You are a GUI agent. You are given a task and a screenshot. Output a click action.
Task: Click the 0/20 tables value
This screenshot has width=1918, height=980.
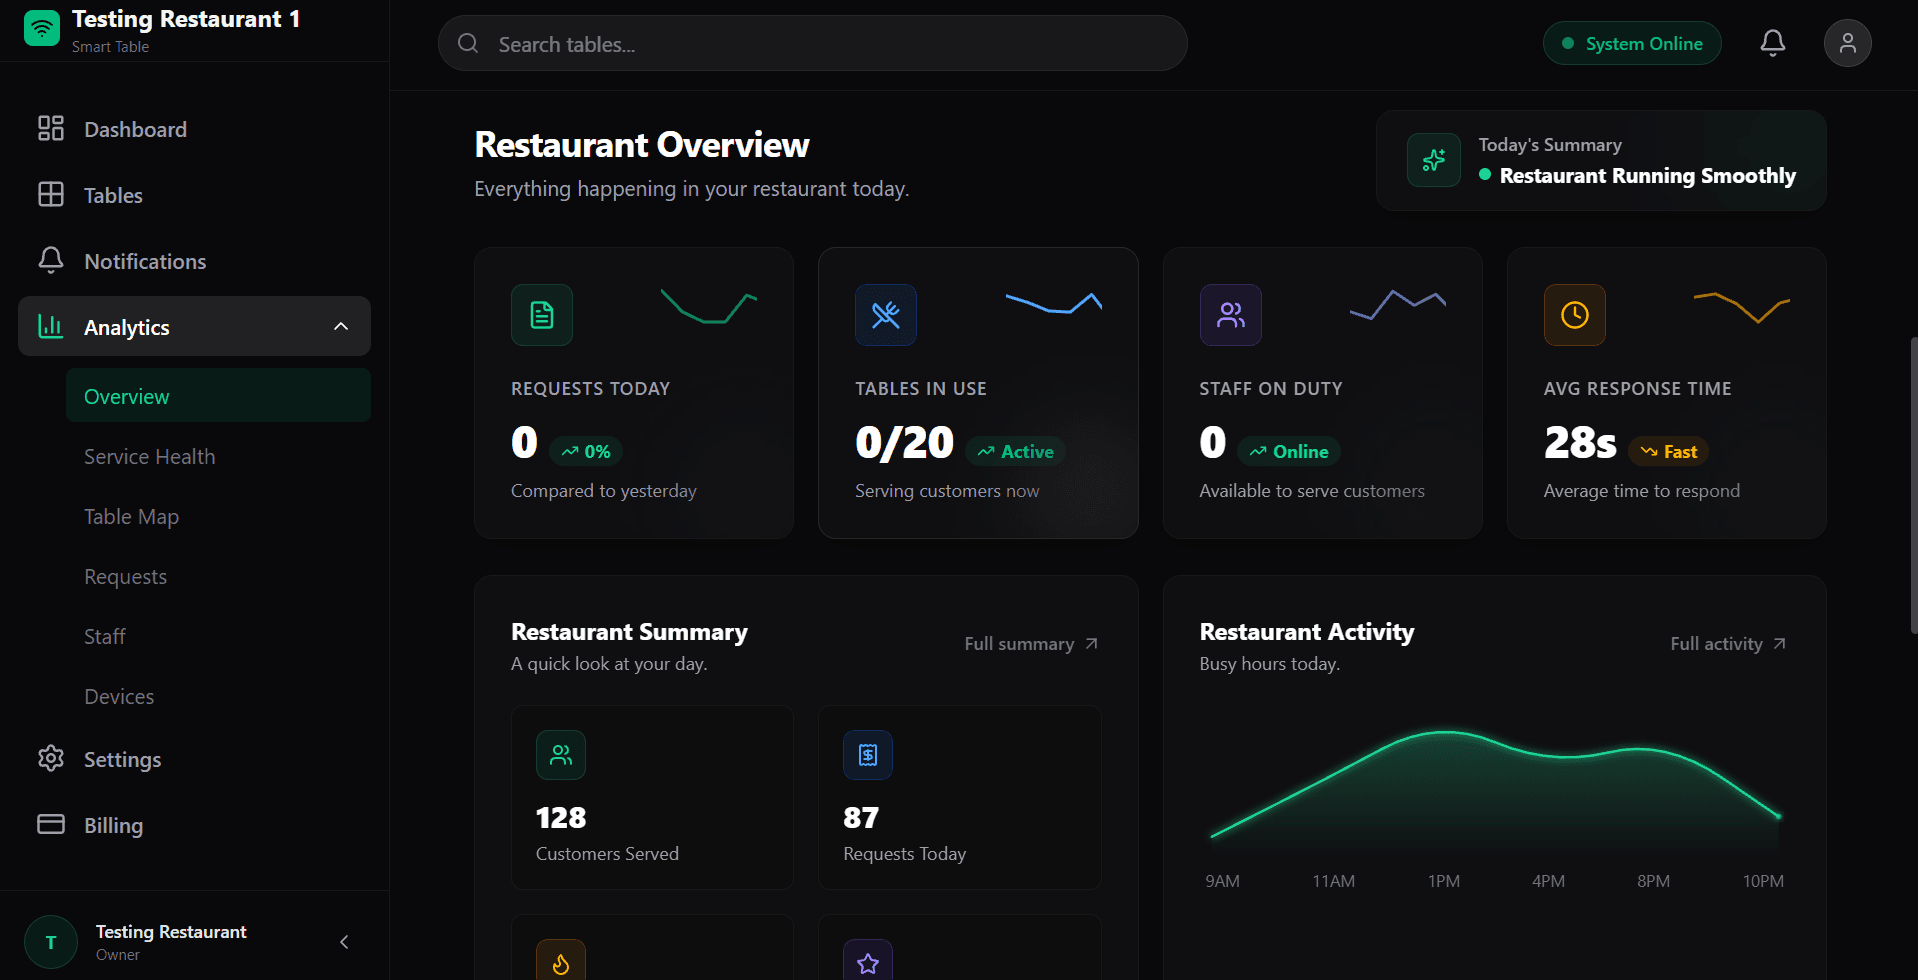pyautogui.click(x=904, y=443)
